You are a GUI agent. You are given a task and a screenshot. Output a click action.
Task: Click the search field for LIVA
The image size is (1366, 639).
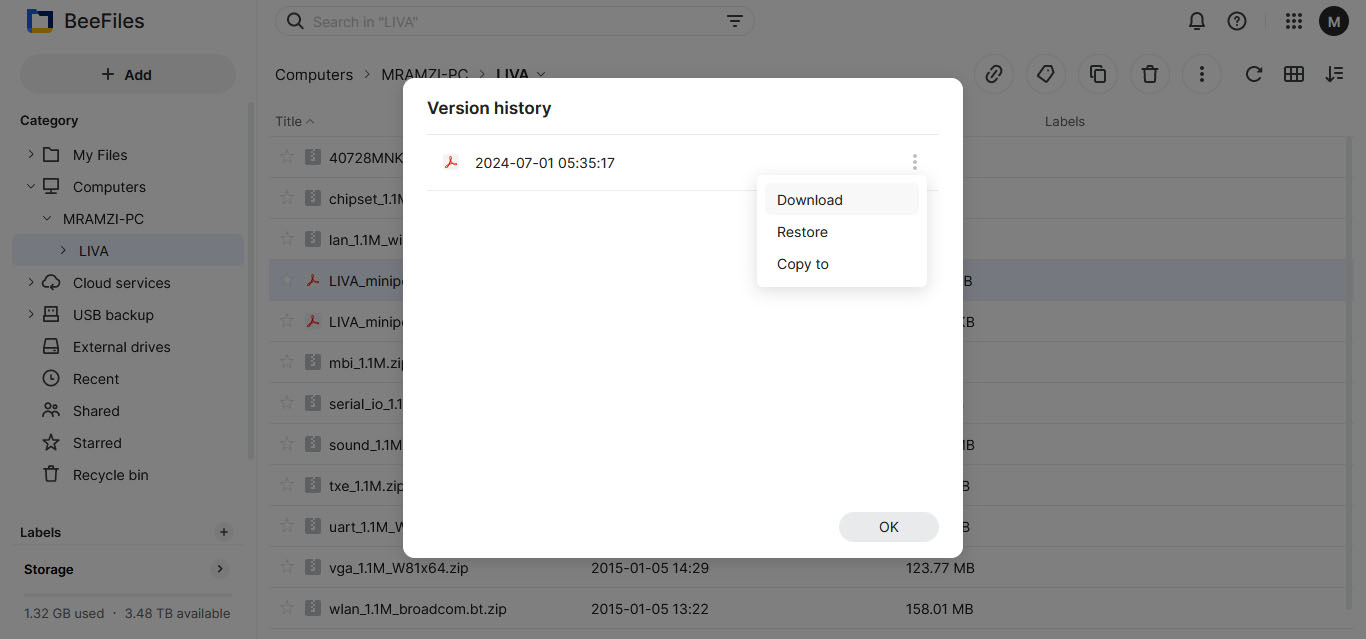point(515,21)
